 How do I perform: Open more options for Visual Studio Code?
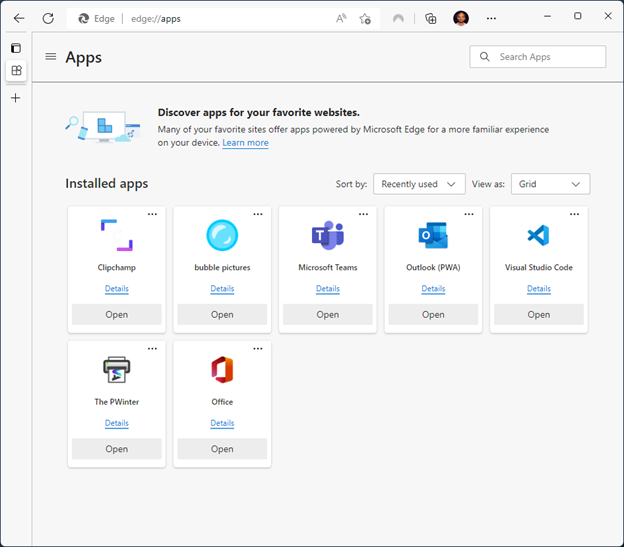[x=574, y=214]
